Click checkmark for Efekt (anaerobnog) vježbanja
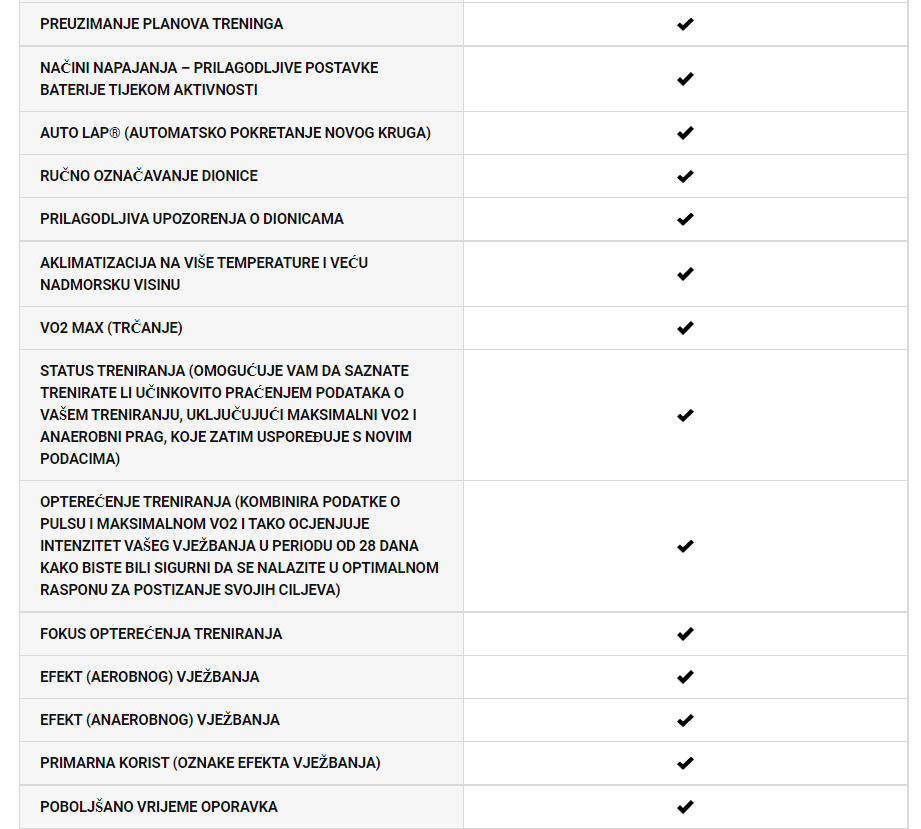 (x=685, y=720)
